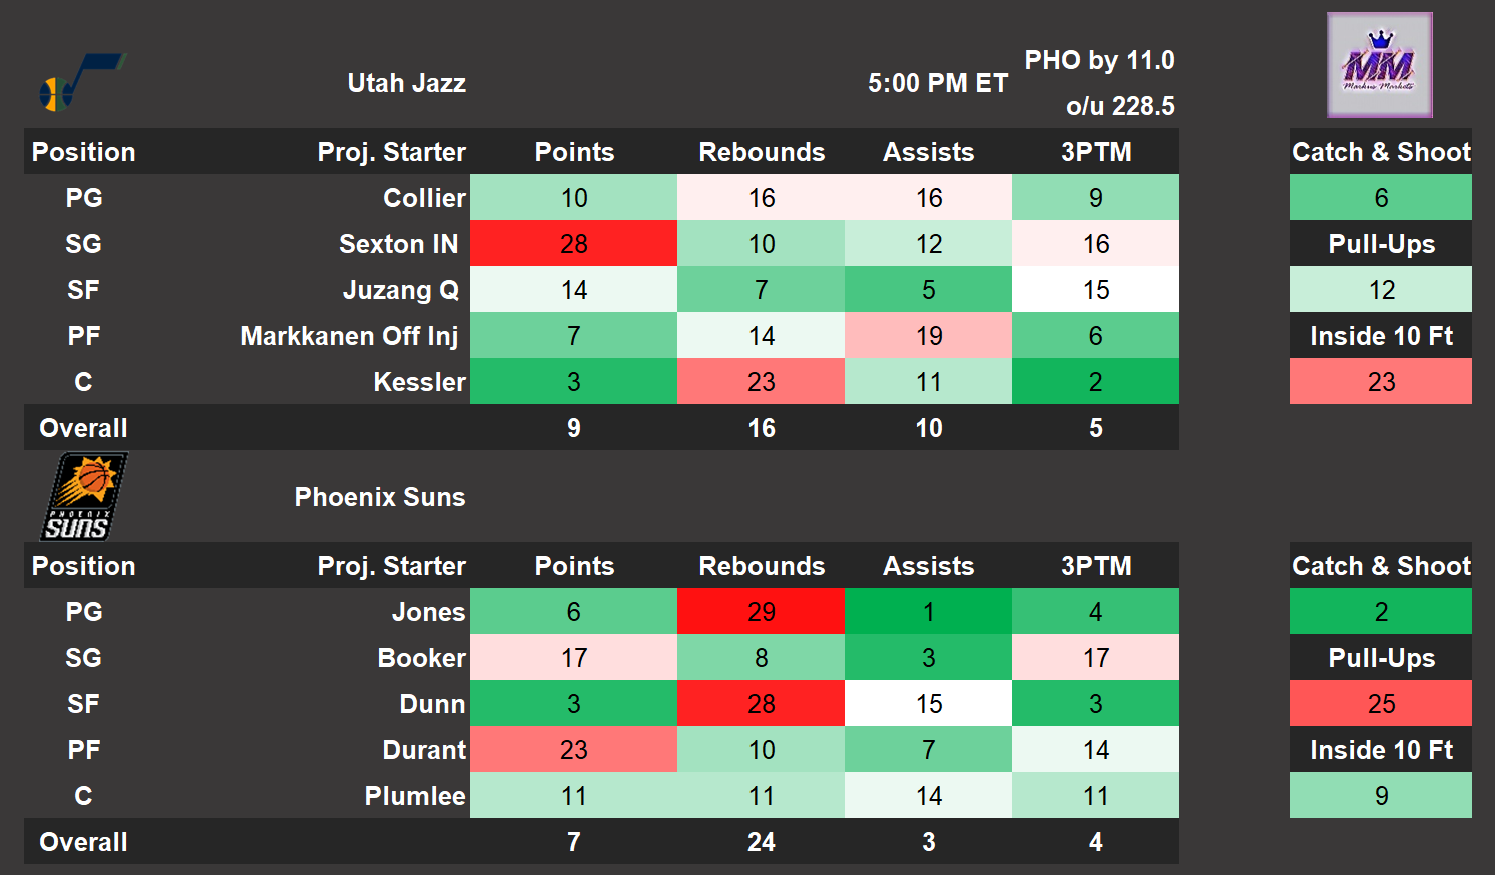
Task: Click the Suns Pull-Ups value 25
Action: pyautogui.click(x=1380, y=704)
